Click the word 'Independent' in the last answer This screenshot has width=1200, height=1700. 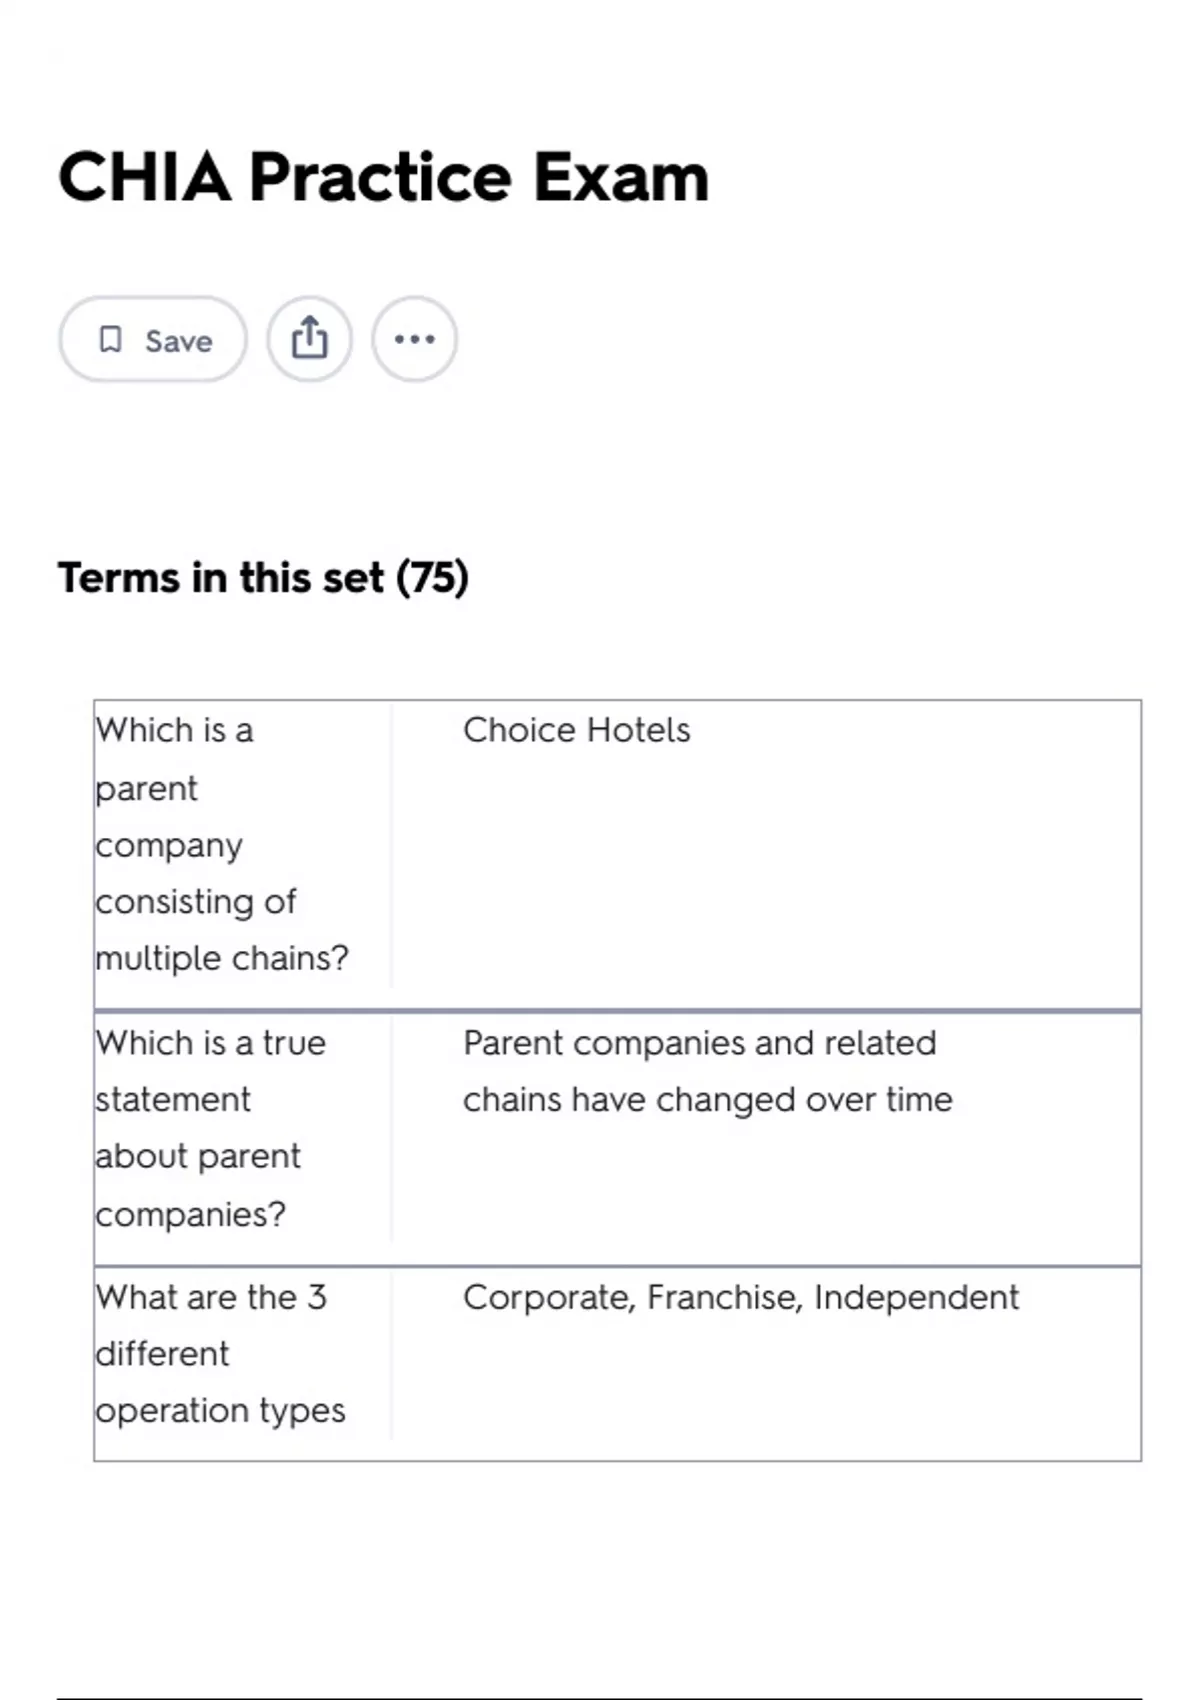point(916,1297)
